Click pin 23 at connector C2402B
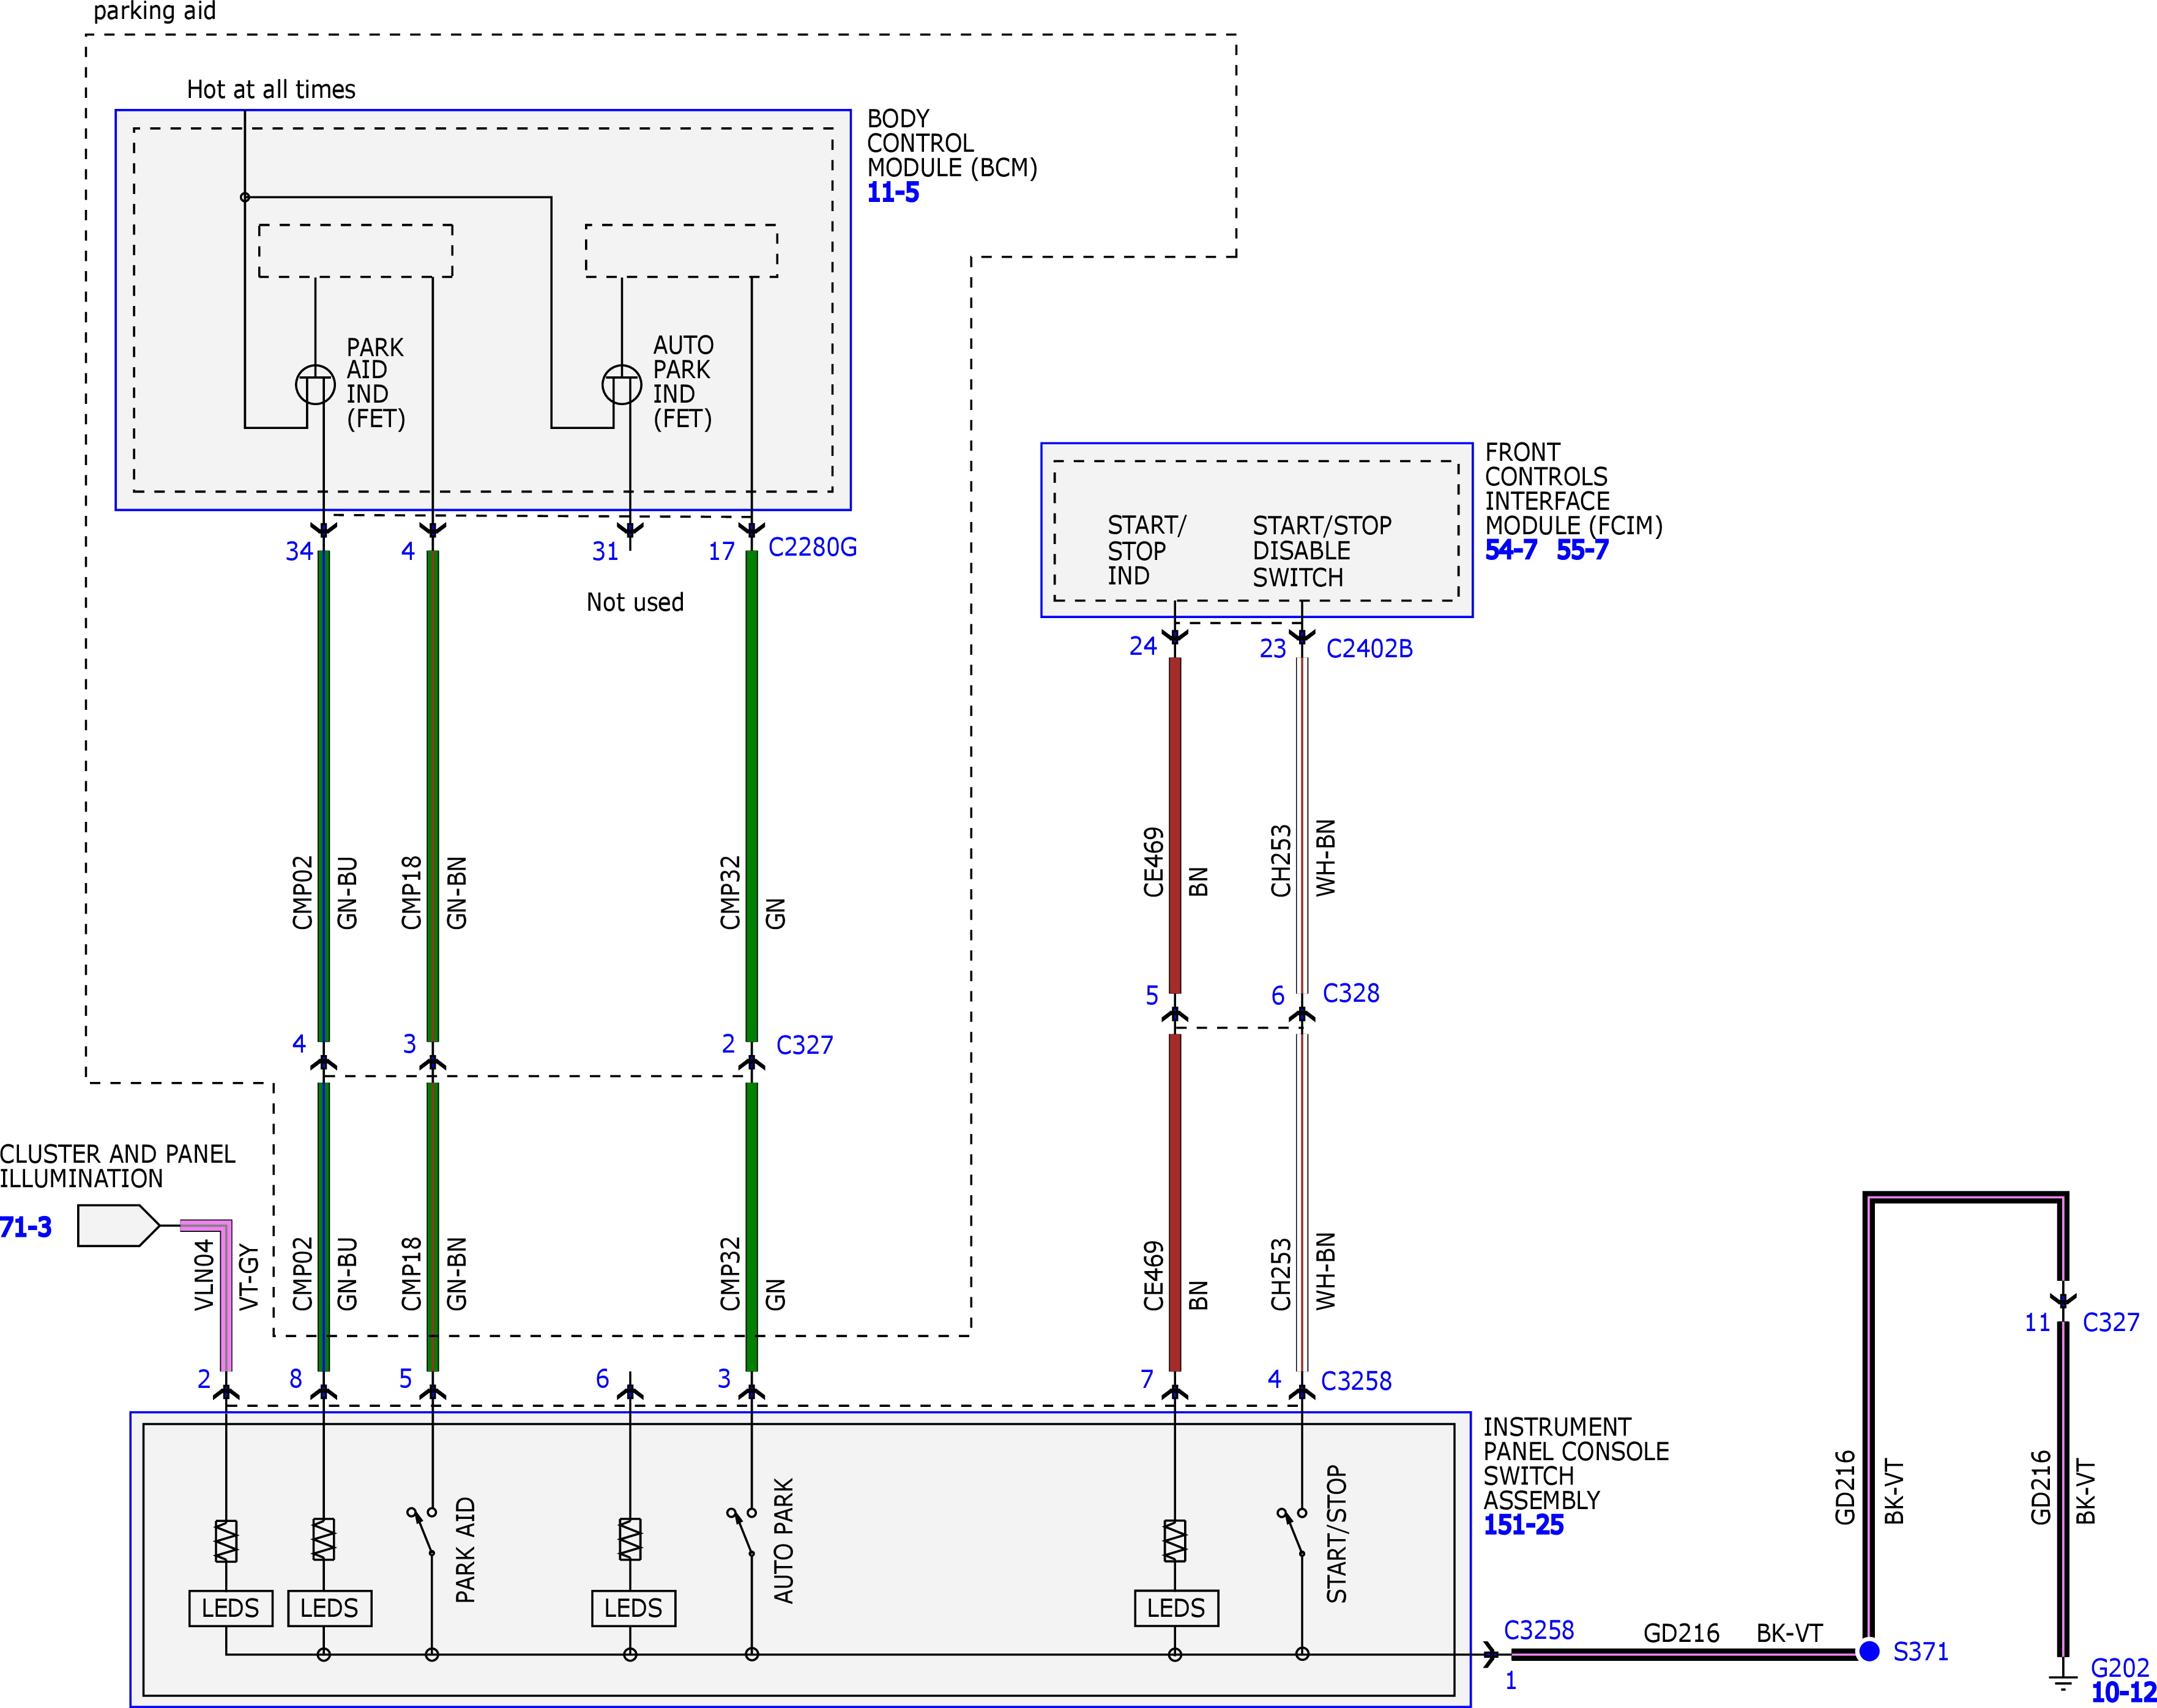2157x1708 pixels. 1272,648
